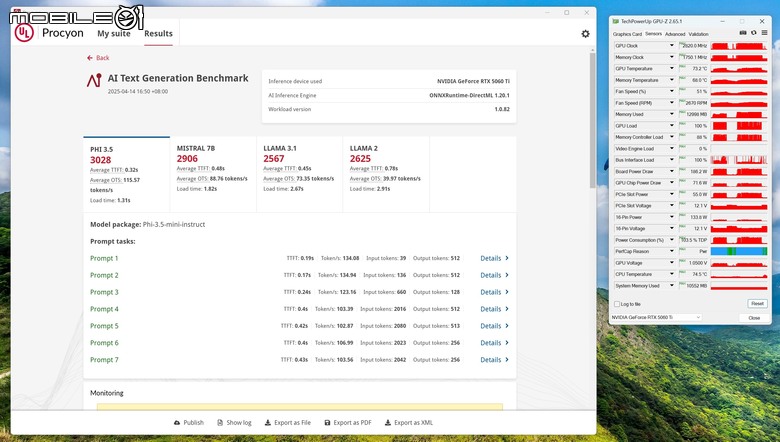Open the My suite tab

click(x=114, y=34)
